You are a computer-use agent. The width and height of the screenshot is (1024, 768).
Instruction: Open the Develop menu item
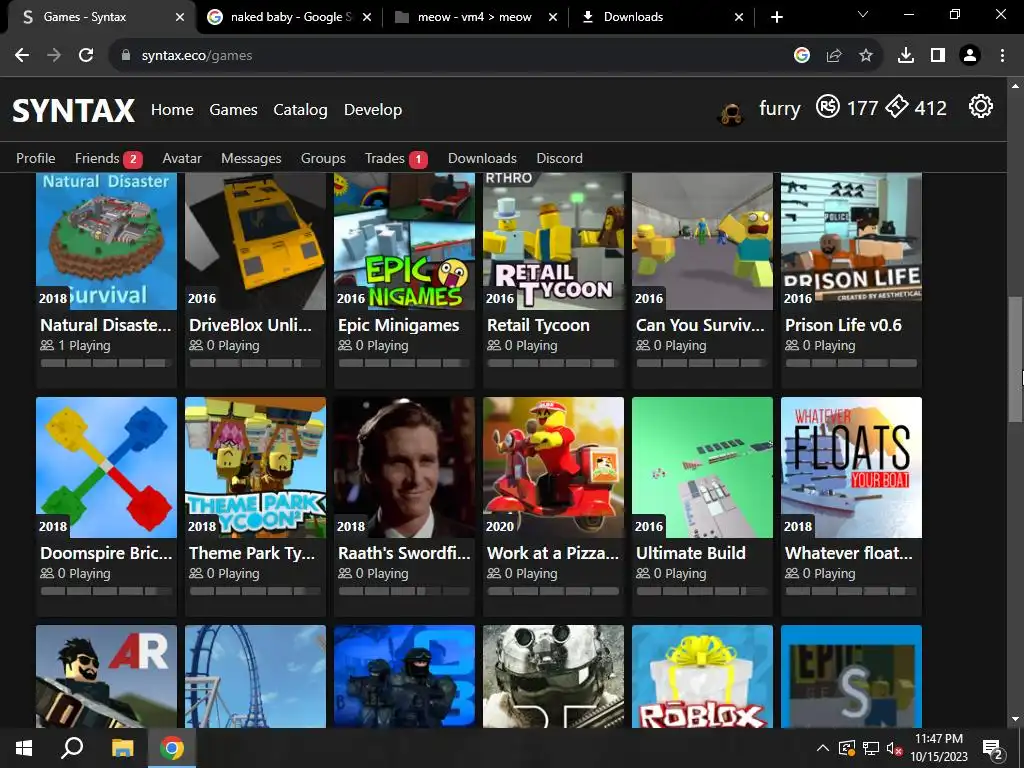(373, 110)
